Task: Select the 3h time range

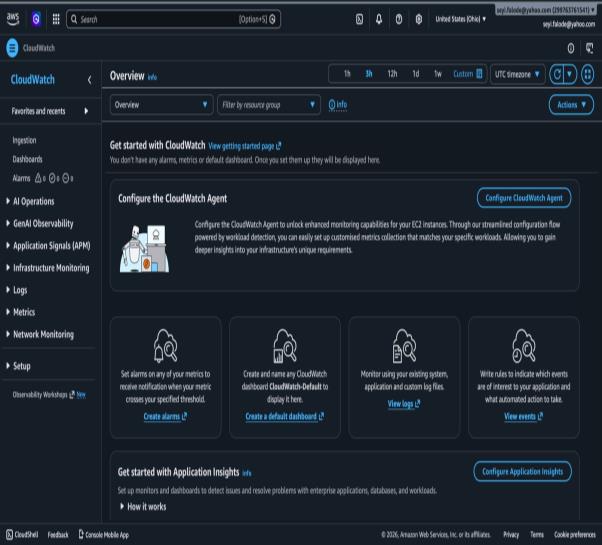Action: coord(369,74)
